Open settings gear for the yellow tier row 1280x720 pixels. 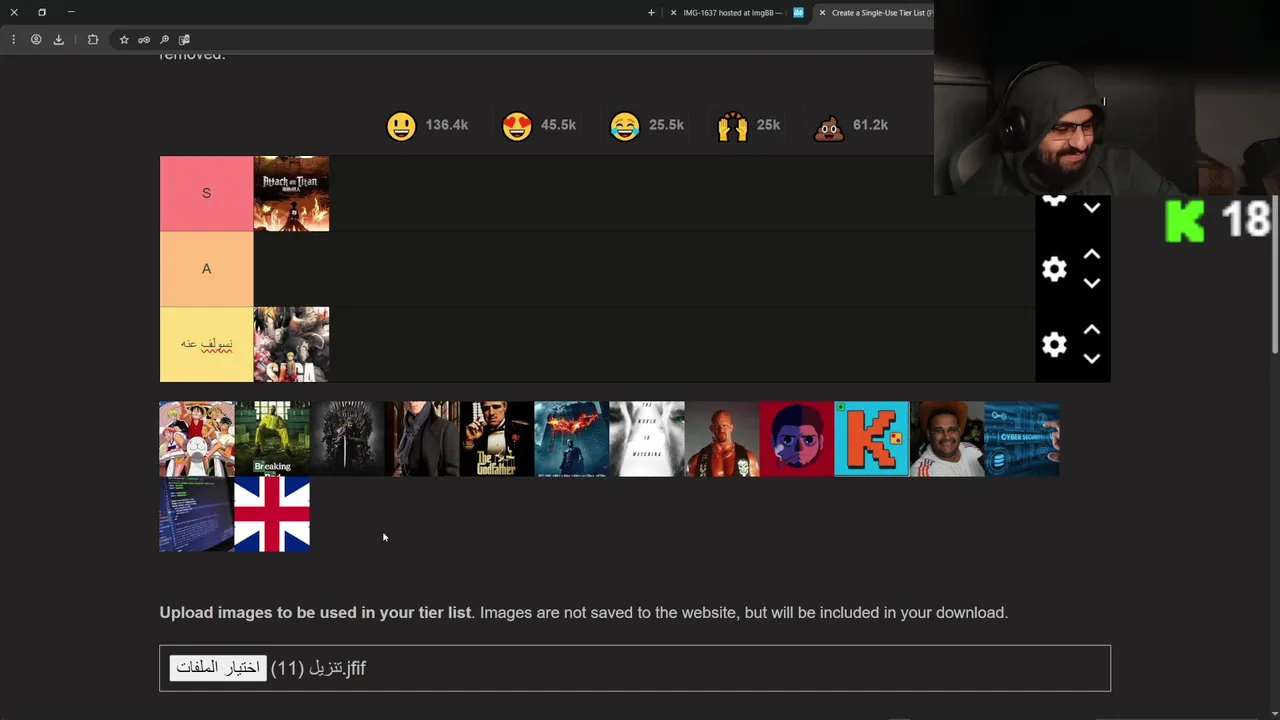pyautogui.click(x=1054, y=345)
